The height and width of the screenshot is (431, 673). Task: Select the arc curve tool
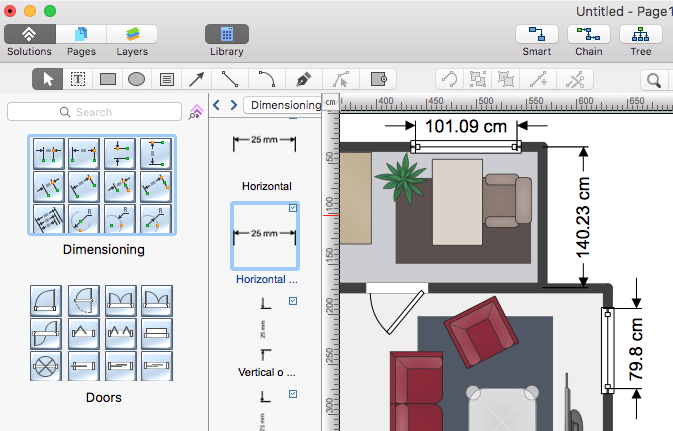pos(266,79)
